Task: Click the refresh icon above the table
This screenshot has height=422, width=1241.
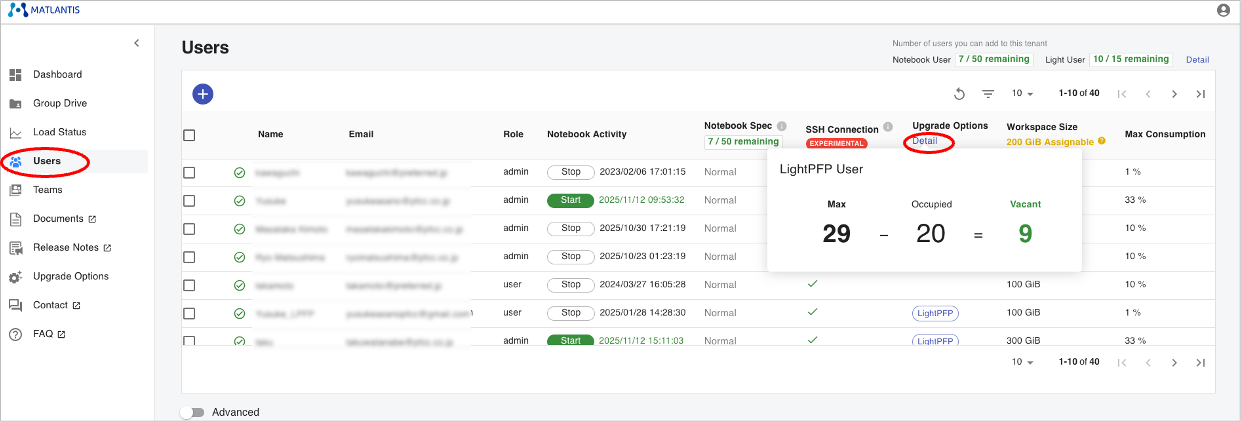Action: coord(959,94)
